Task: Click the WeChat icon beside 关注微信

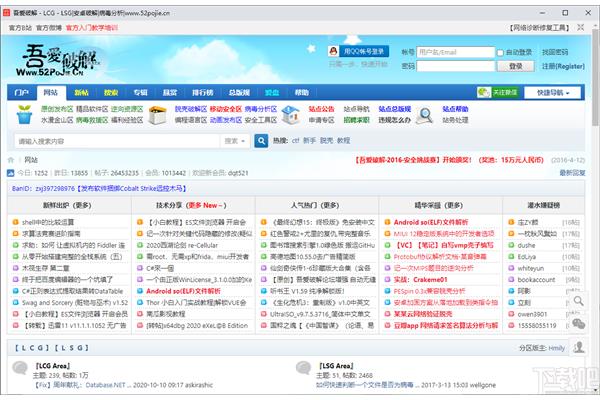Action: 484,92
